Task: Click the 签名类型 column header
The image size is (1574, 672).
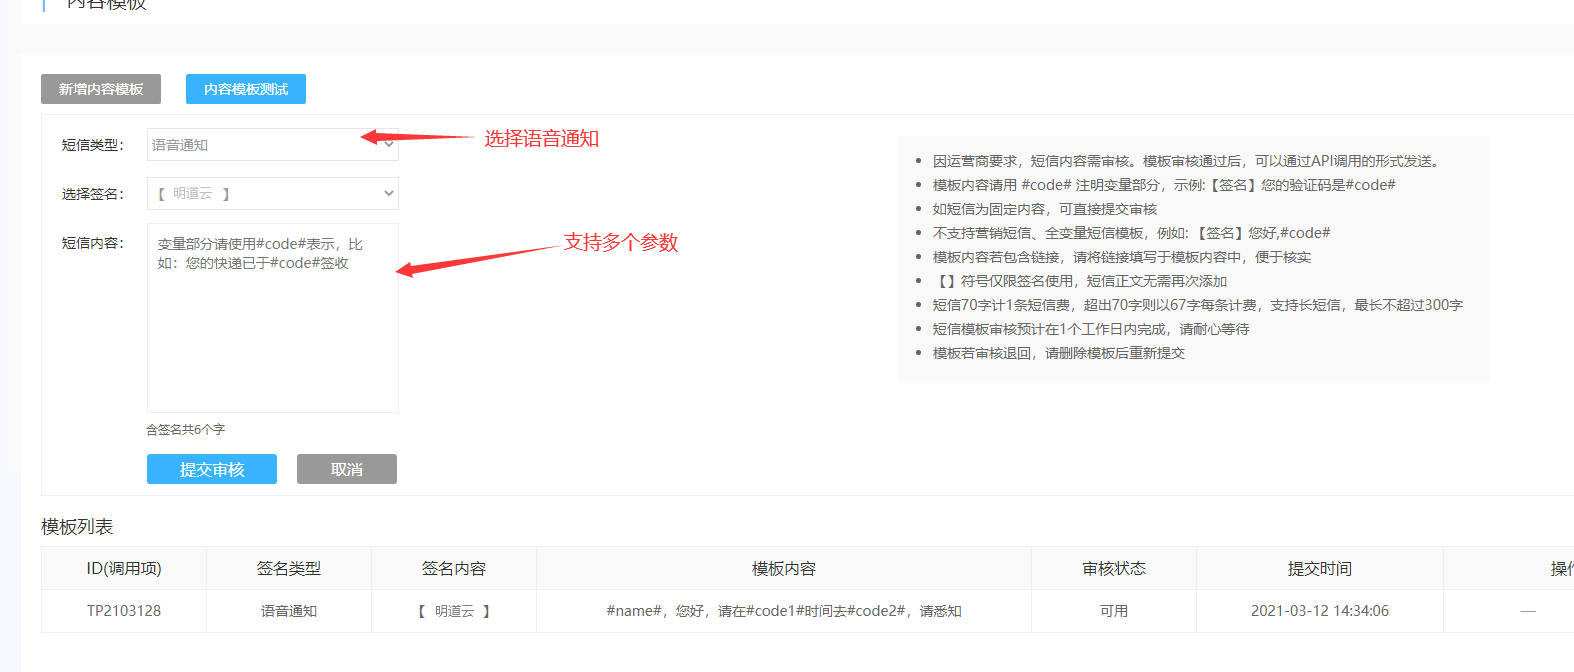Action: (x=289, y=568)
